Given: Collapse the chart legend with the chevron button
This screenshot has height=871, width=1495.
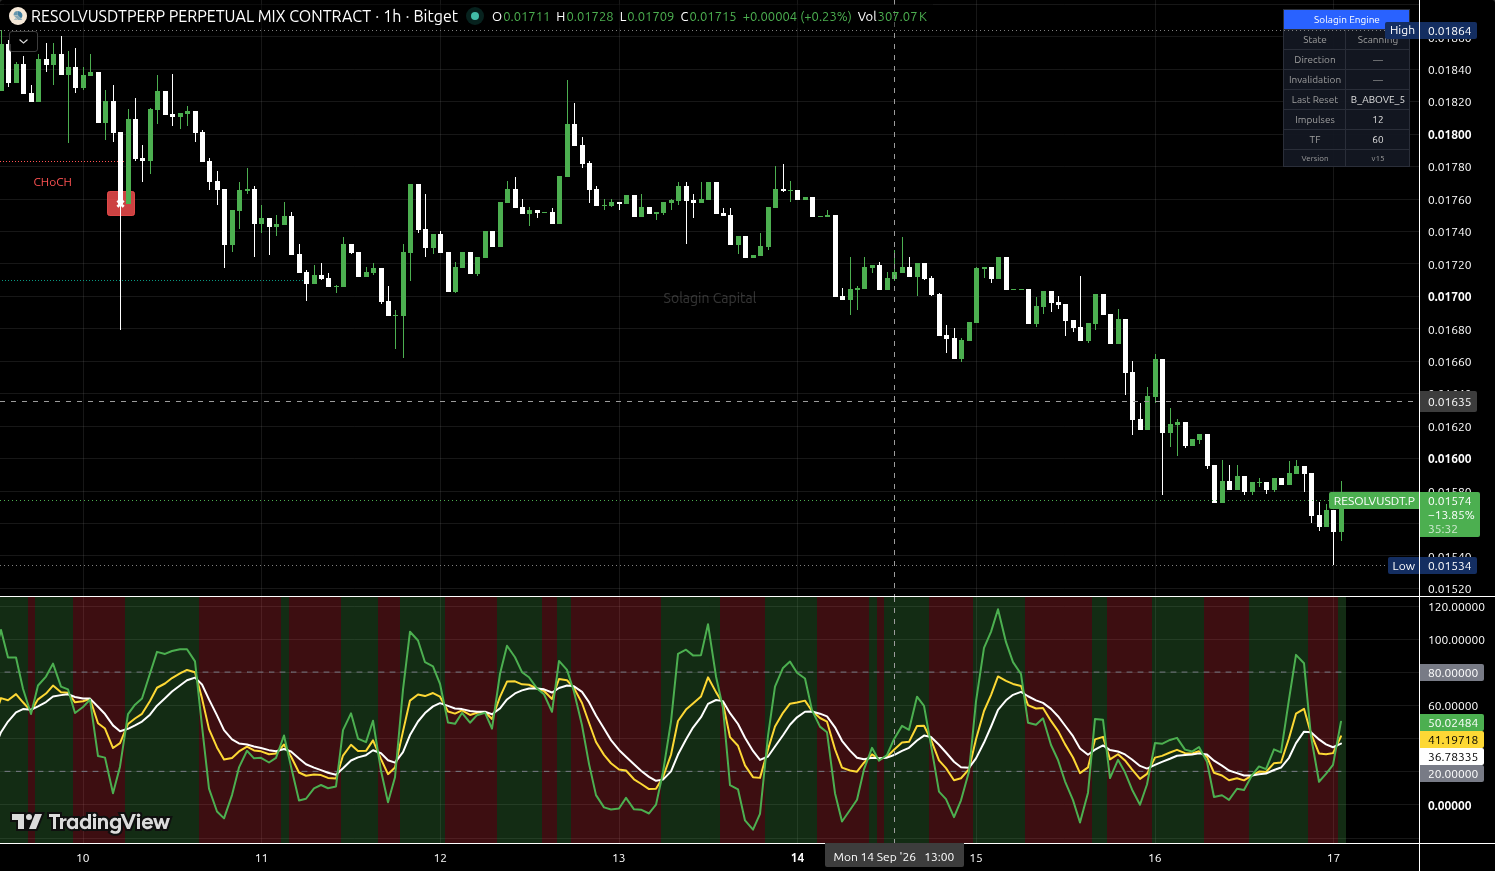Looking at the screenshot, I should [x=22, y=42].
